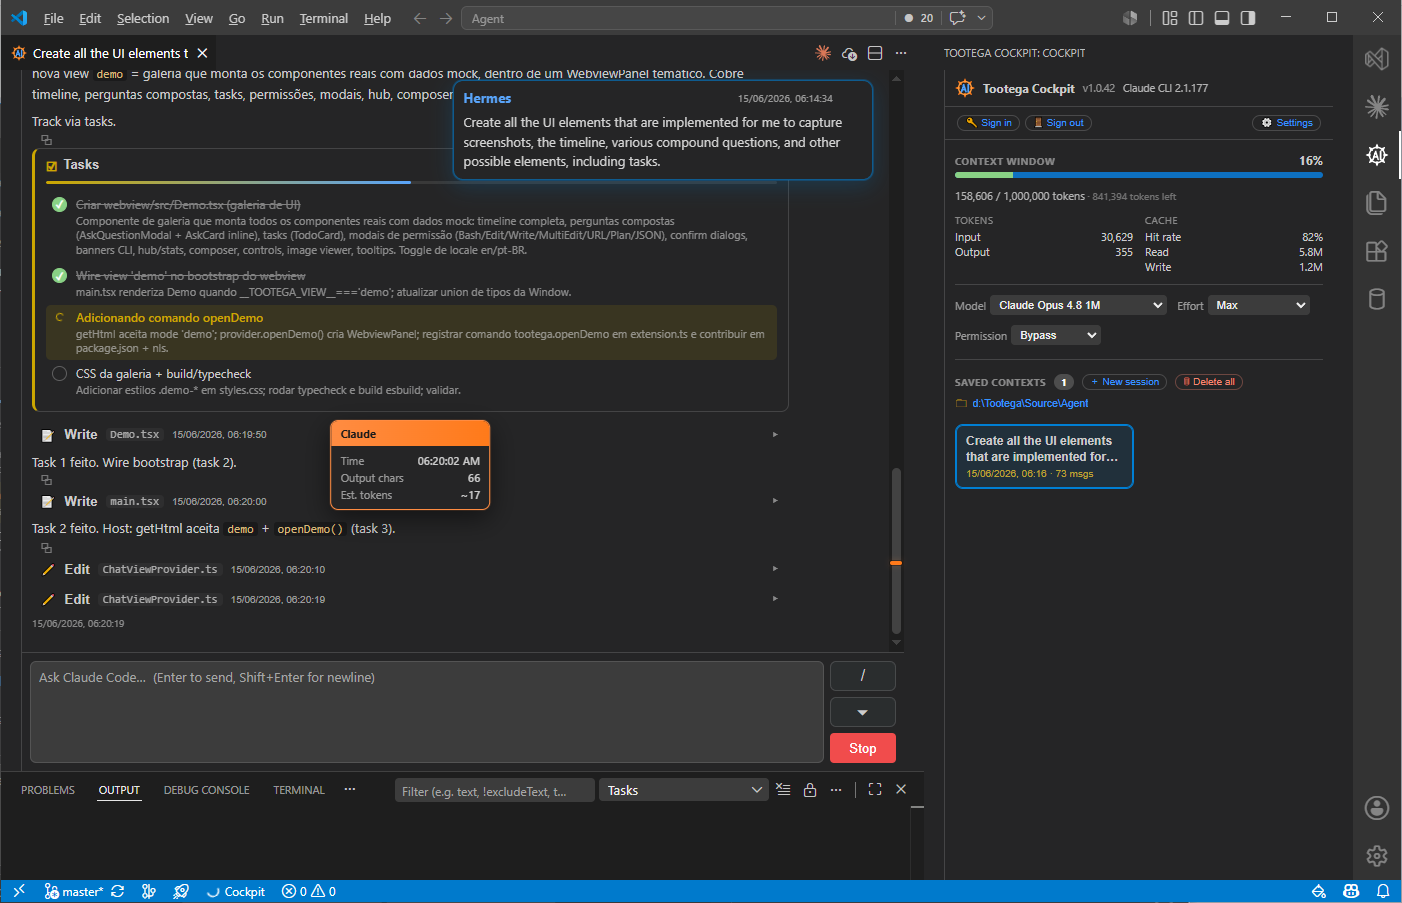Open the Claude Code star icon in the editor toolbar

click(x=823, y=53)
